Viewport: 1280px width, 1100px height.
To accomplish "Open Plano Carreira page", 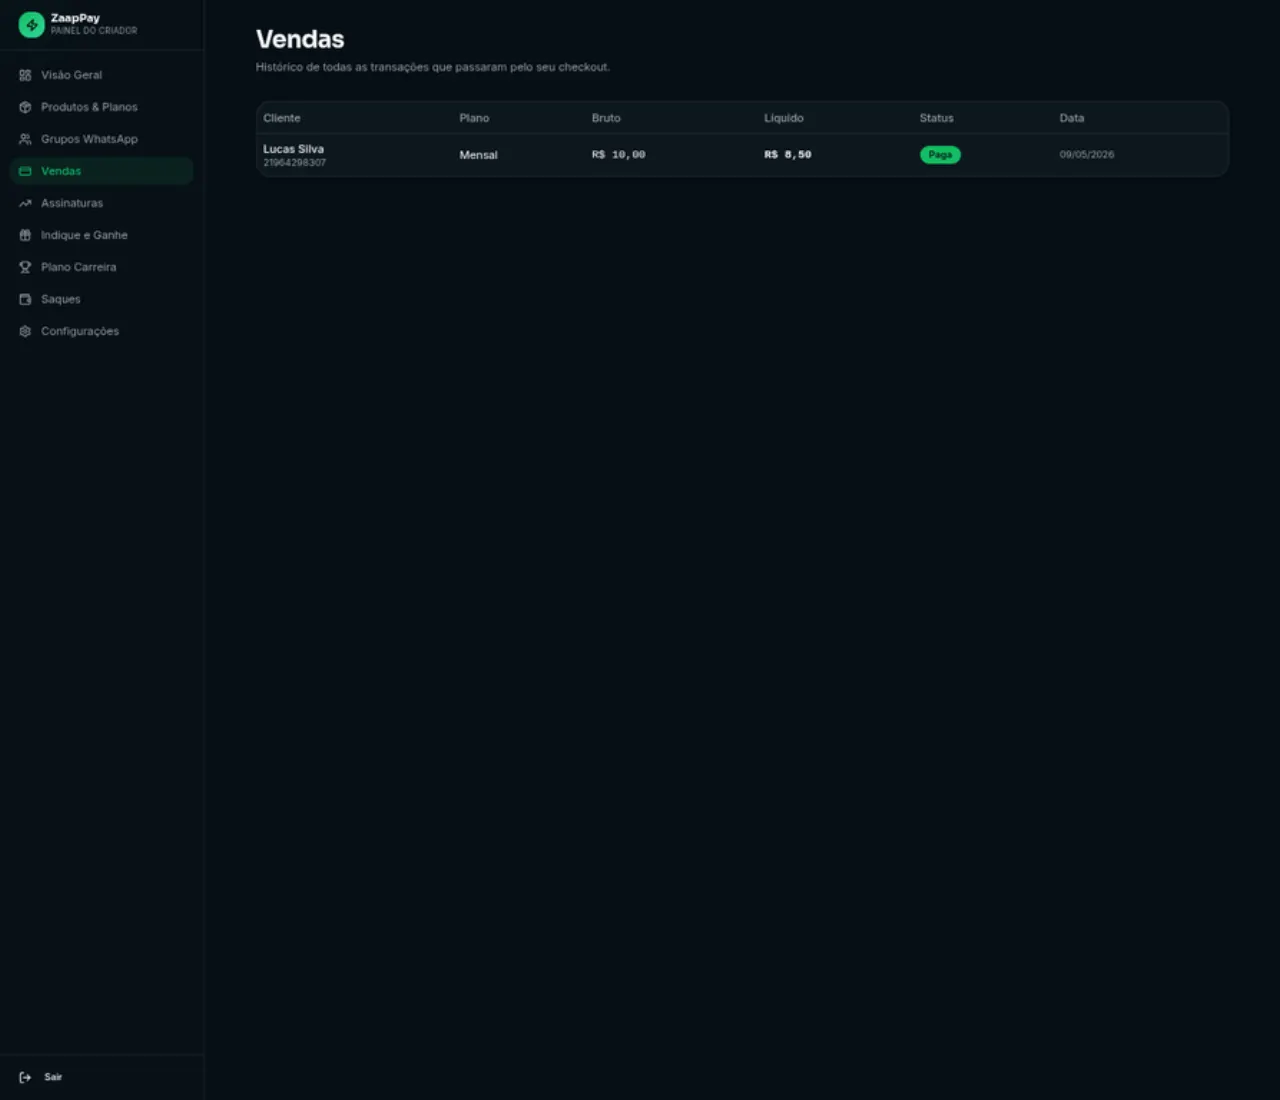I will (x=101, y=267).
